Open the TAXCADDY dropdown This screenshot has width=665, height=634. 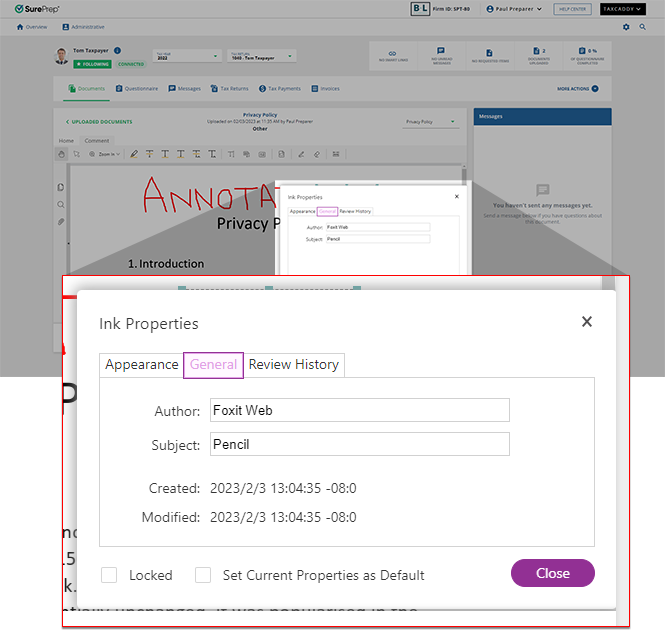pos(622,9)
